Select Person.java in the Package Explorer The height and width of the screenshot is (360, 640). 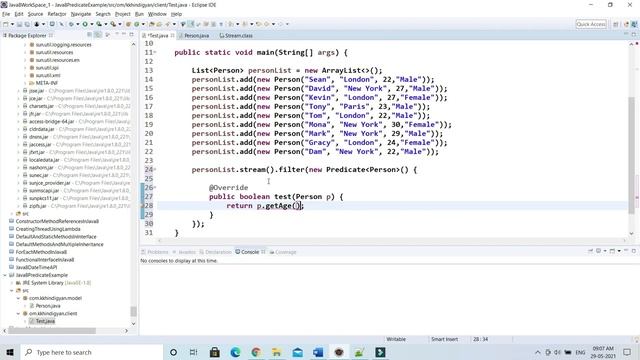click(48, 306)
